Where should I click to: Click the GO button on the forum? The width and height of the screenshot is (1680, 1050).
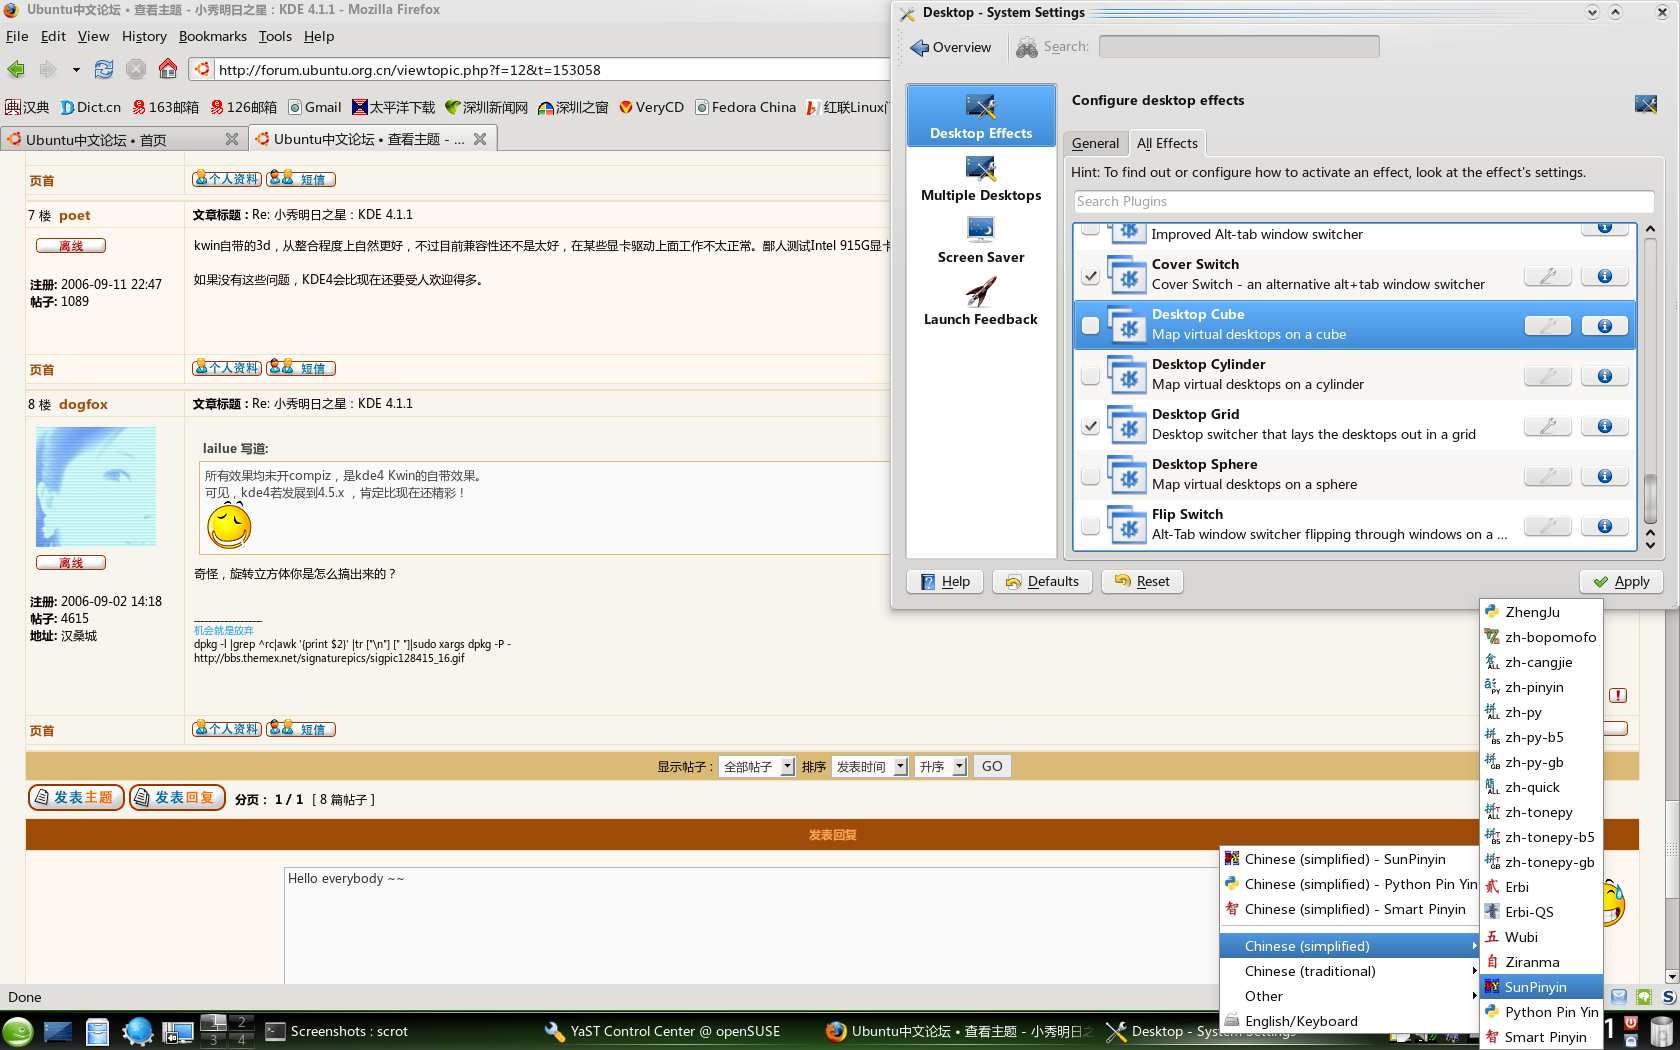[992, 766]
